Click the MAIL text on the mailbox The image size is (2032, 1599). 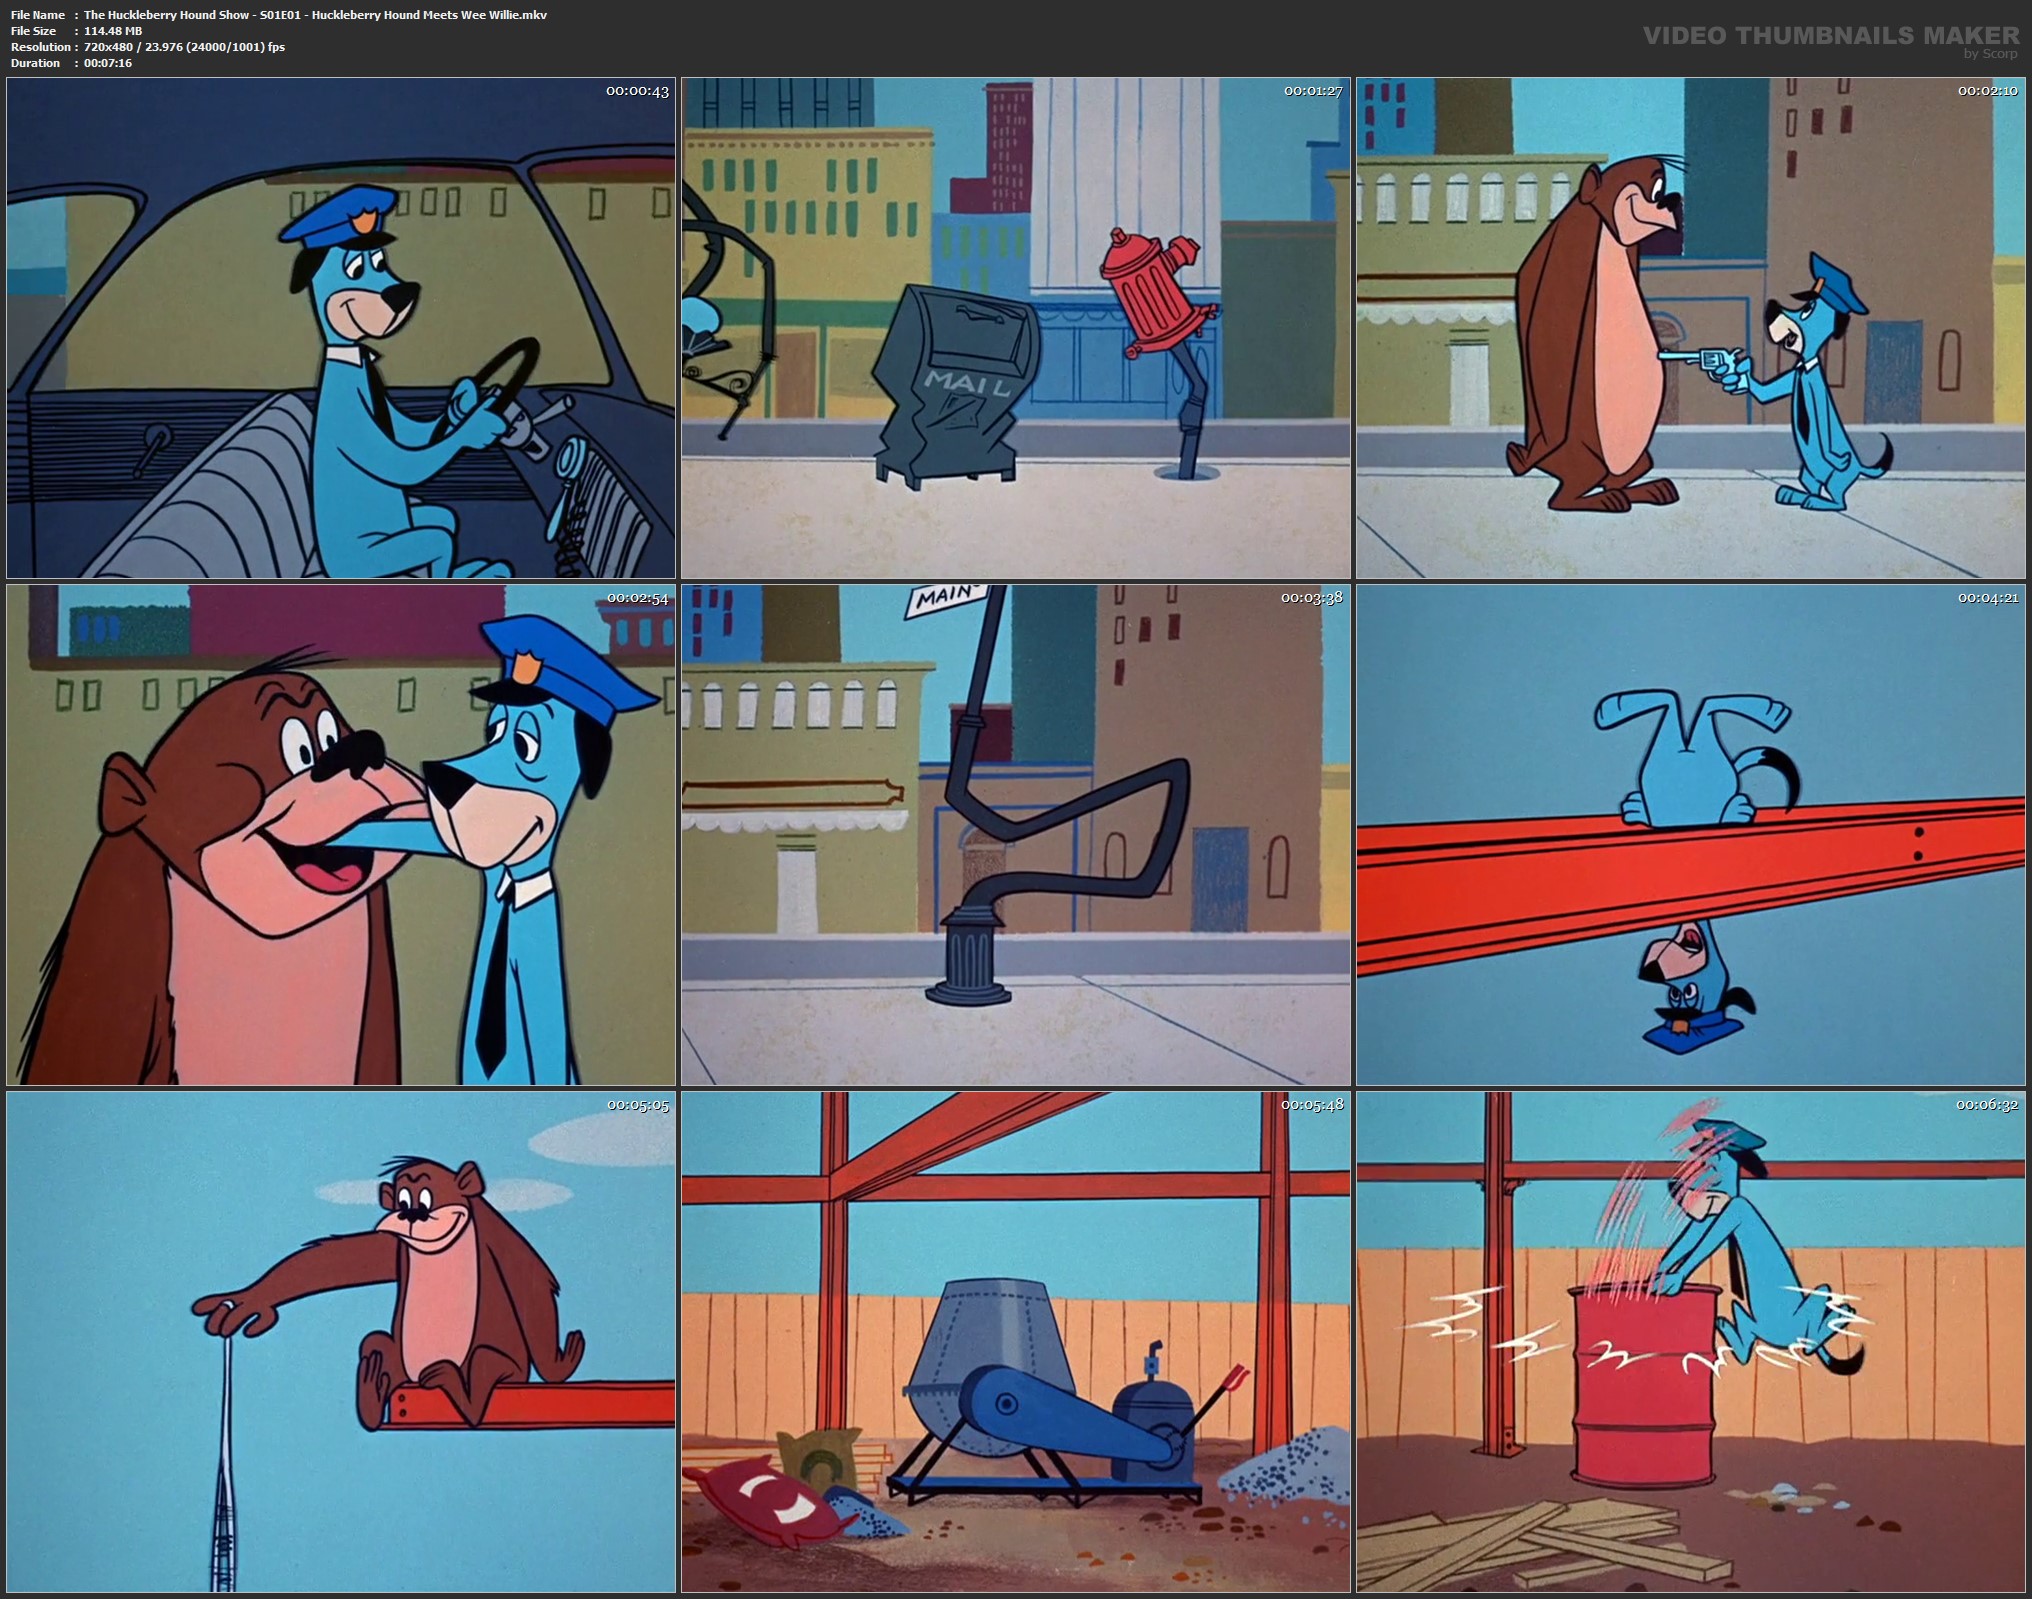click(967, 382)
